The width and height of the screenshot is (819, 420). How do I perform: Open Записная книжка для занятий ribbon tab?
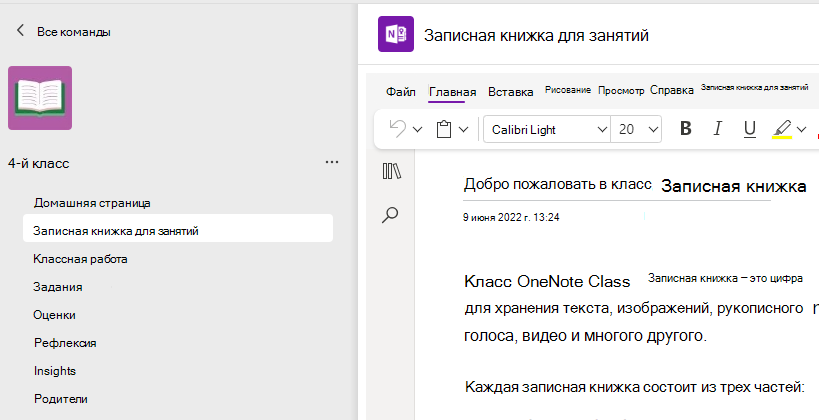tap(754, 87)
